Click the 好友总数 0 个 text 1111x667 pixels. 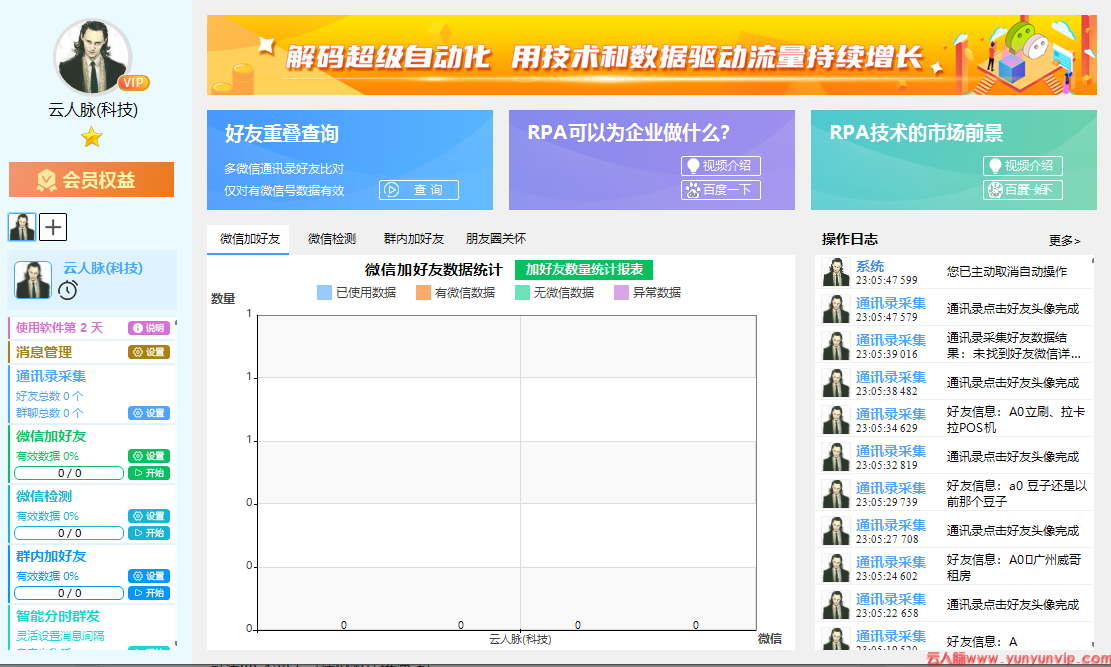coord(50,396)
